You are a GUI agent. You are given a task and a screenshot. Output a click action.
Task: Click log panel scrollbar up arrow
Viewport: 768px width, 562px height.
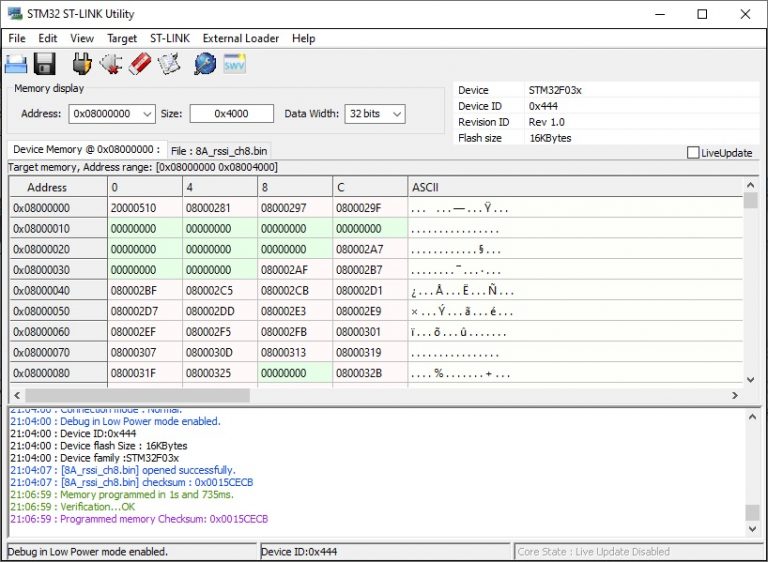point(752,417)
